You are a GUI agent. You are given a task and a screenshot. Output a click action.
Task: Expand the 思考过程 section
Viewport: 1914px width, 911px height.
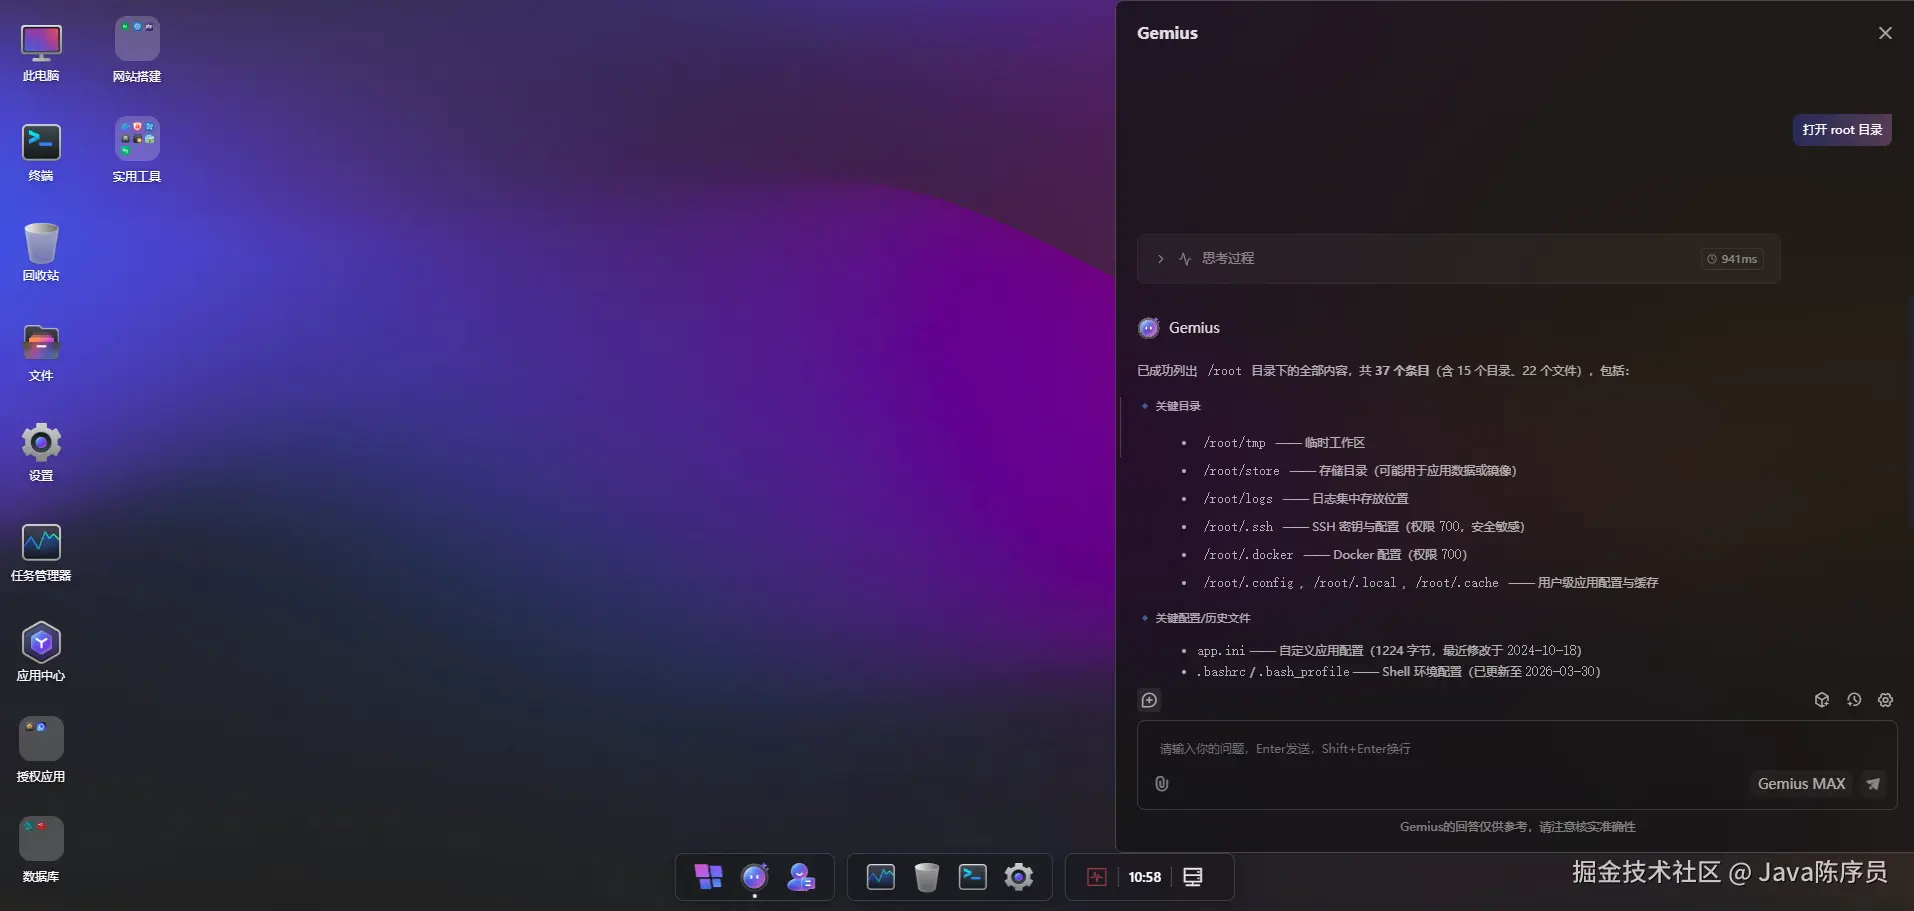(x=1458, y=259)
